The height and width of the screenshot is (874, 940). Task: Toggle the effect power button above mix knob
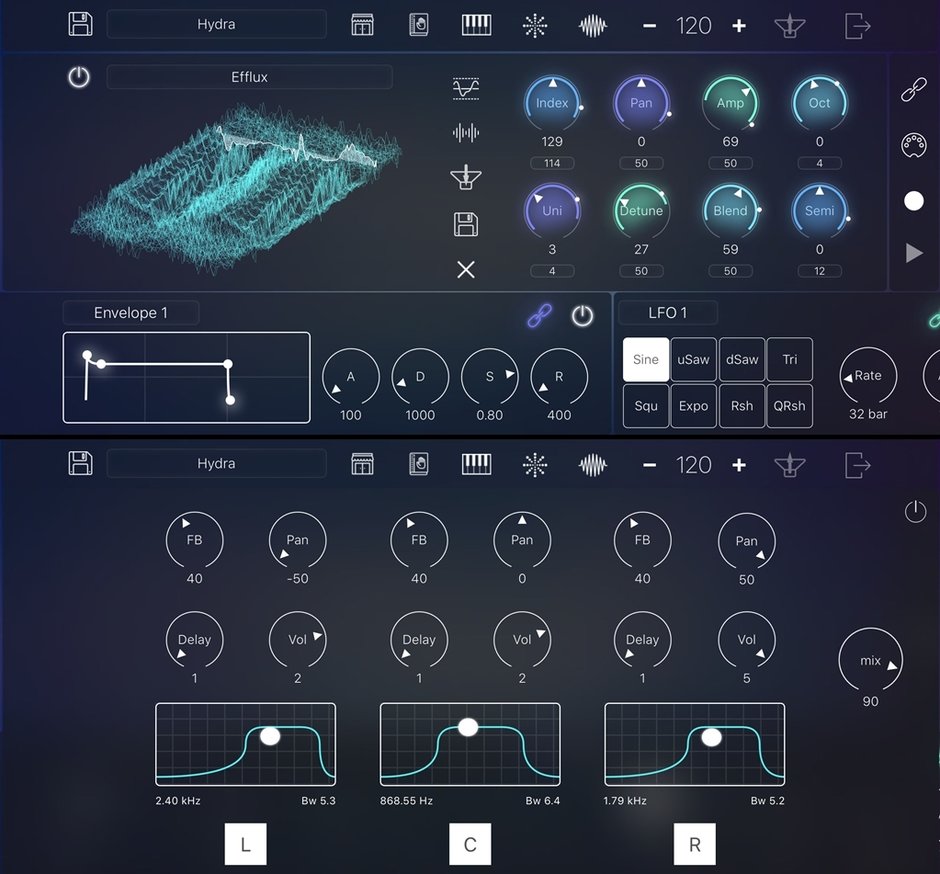(x=915, y=512)
